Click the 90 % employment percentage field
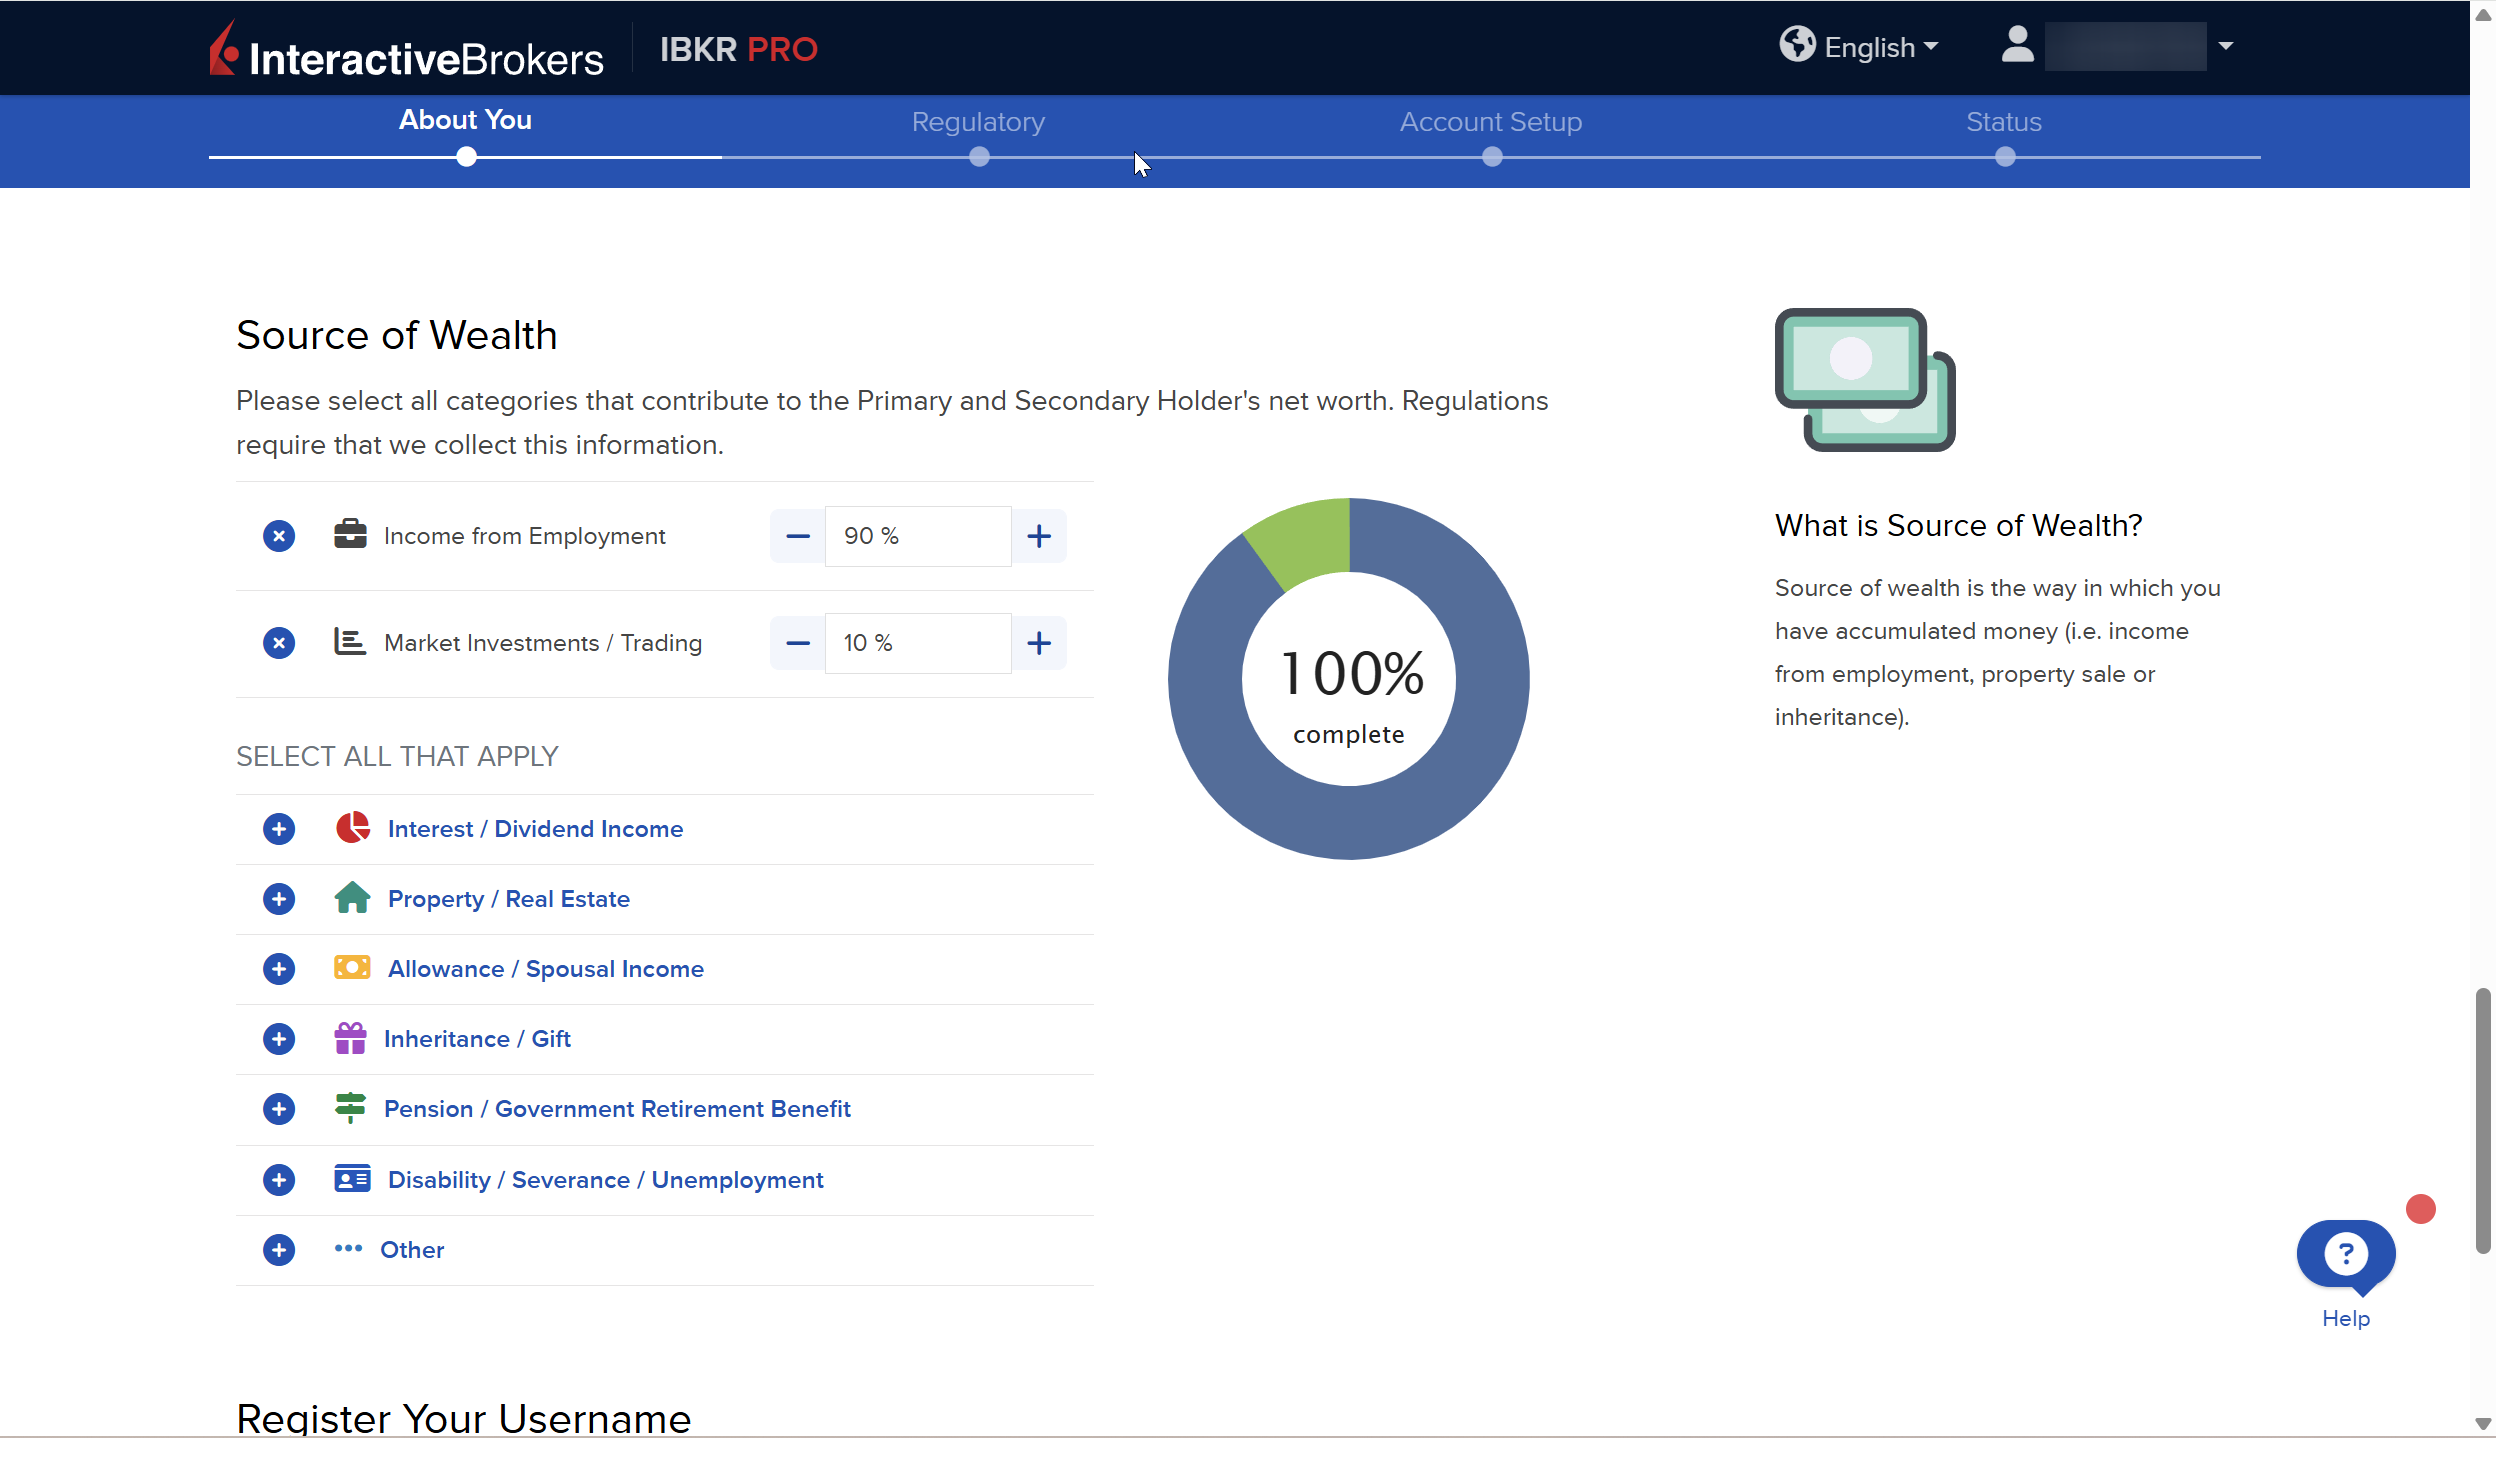 click(x=917, y=536)
